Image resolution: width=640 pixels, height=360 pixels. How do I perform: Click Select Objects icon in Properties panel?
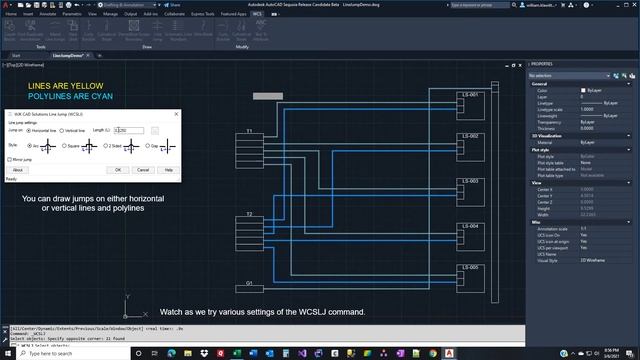pyautogui.click(x=624, y=76)
